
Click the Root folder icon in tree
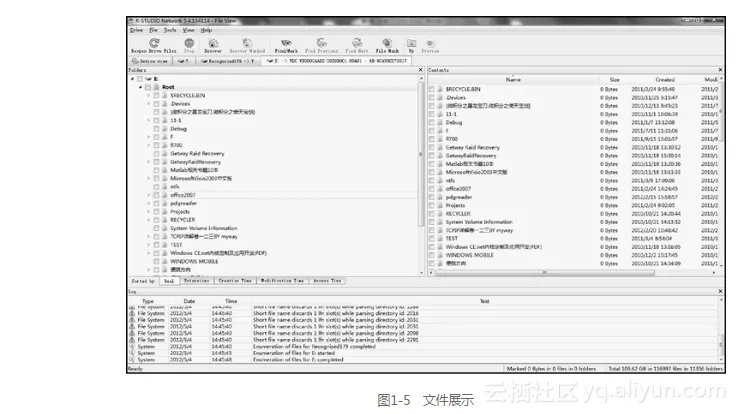(156, 87)
